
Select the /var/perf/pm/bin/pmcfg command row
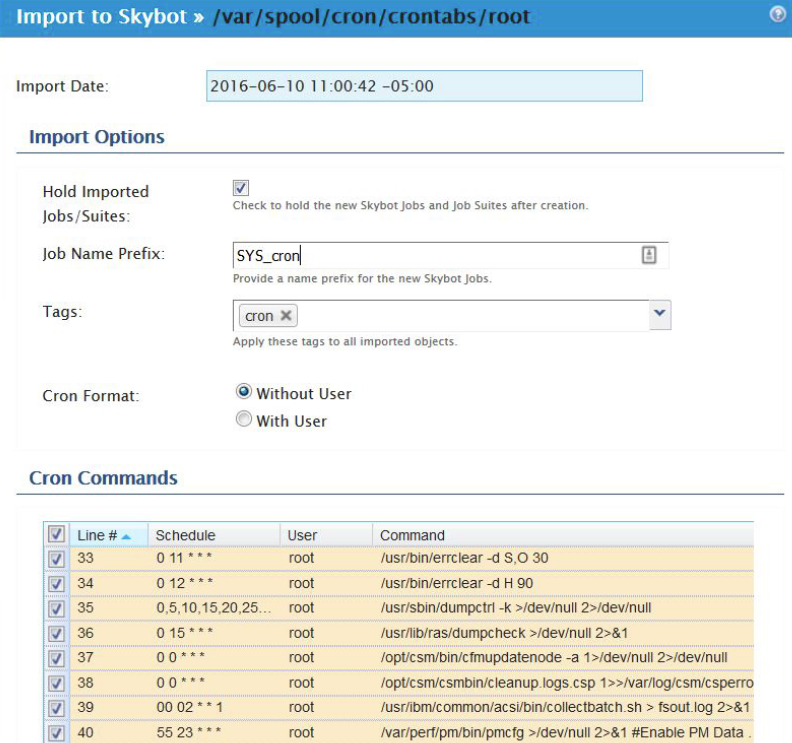(x=399, y=732)
